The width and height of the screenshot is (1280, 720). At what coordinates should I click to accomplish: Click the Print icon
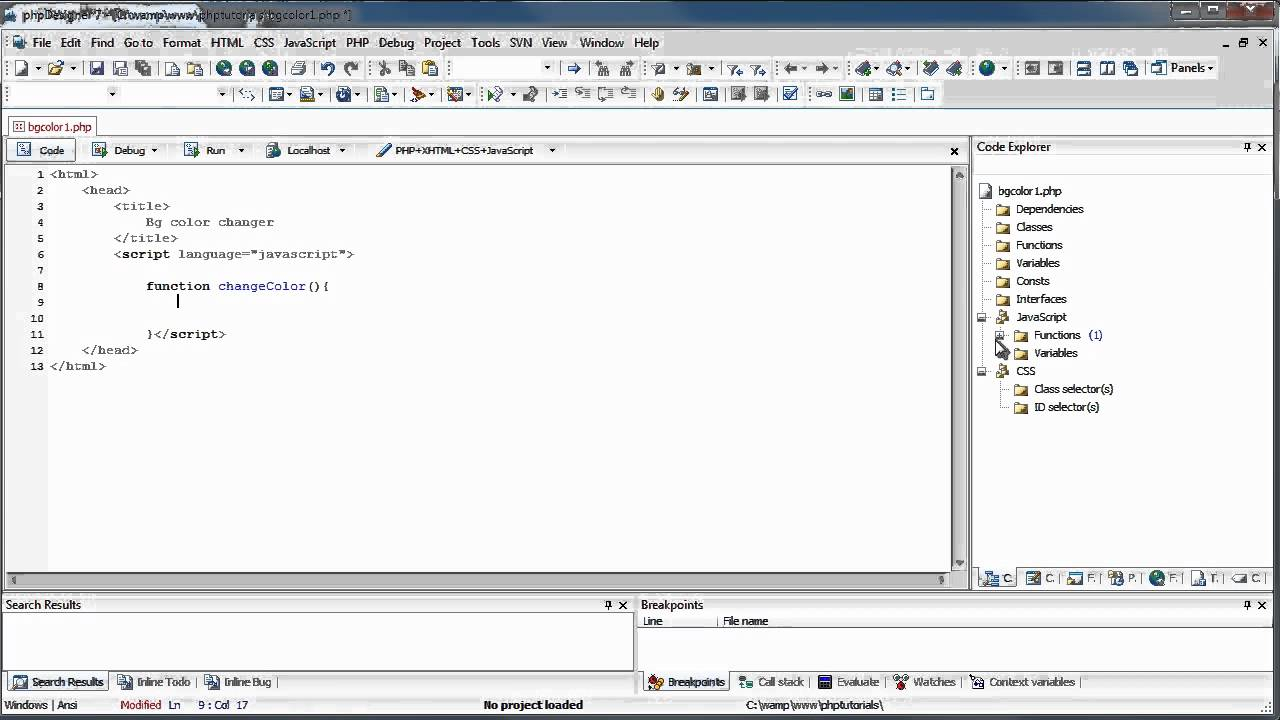[298, 68]
